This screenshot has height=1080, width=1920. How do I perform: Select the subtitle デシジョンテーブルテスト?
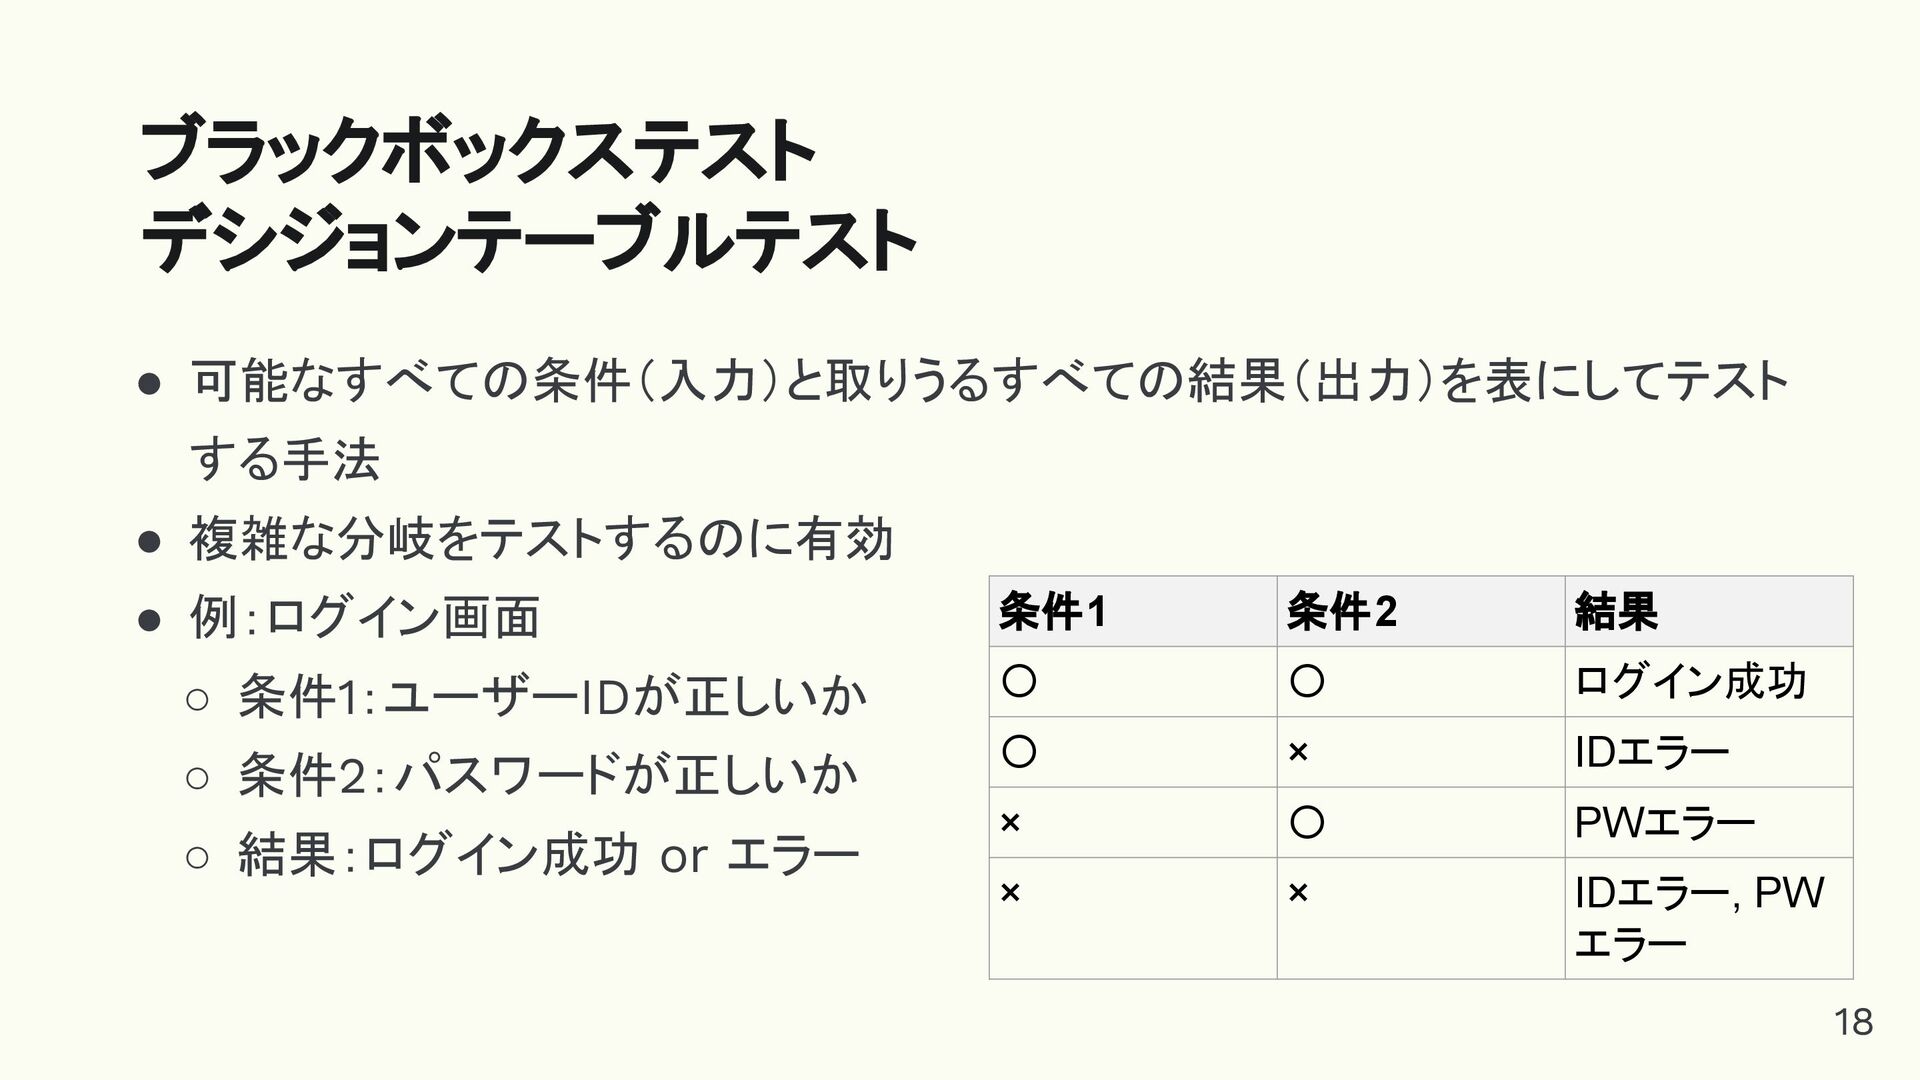tap(528, 241)
